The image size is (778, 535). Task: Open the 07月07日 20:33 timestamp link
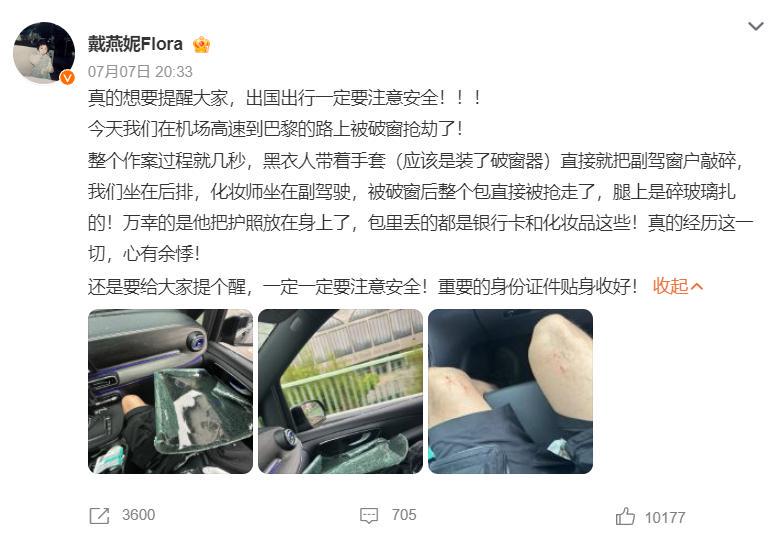point(140,71)
